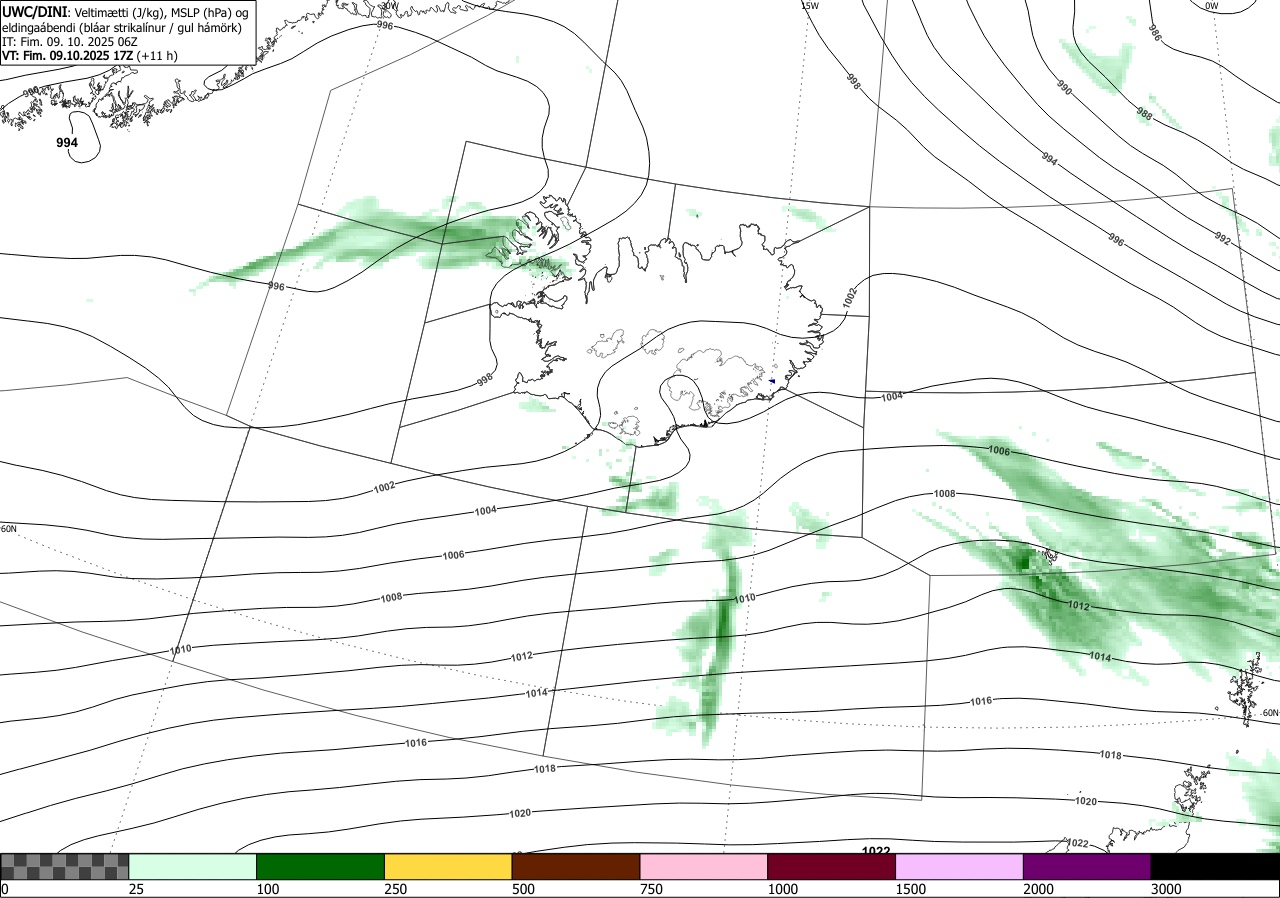Click the legend value "750"
Image resolution: width=1280 pixels, height=898 pixels.
[651, 889]
